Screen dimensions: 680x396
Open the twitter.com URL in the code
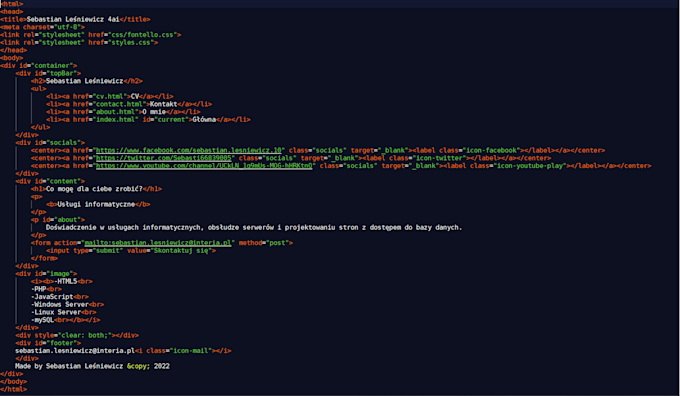[x=163, y=158]
